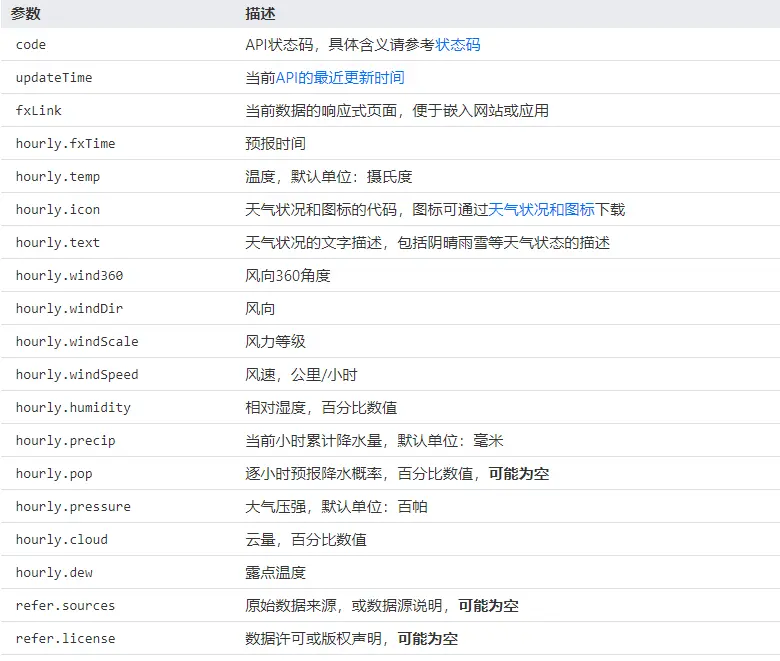Click the description 温度,默认单位:摄氏度
Viewport: 780px width, 661px height.
point(328,177)
